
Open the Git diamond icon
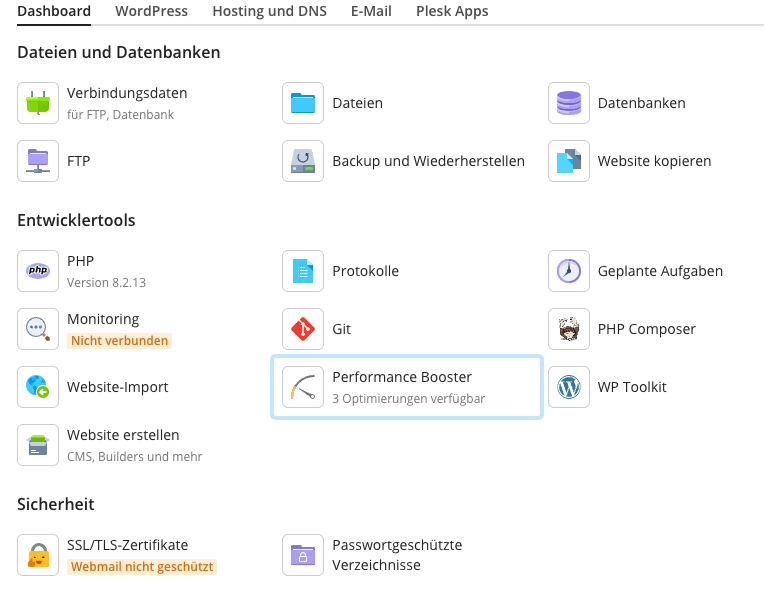tap(303, 329)
